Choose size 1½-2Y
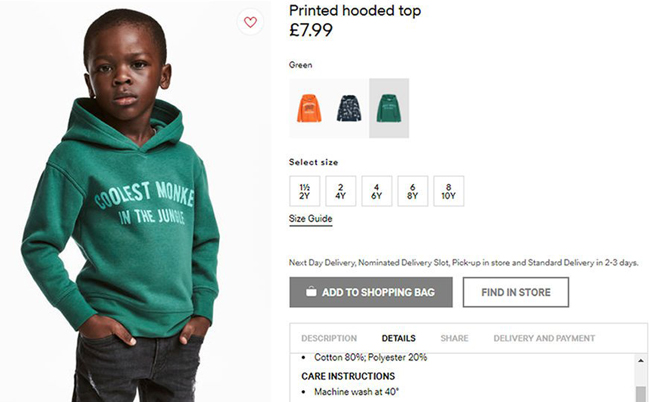This screenshot has height=402, width=650. coord(304,191)
